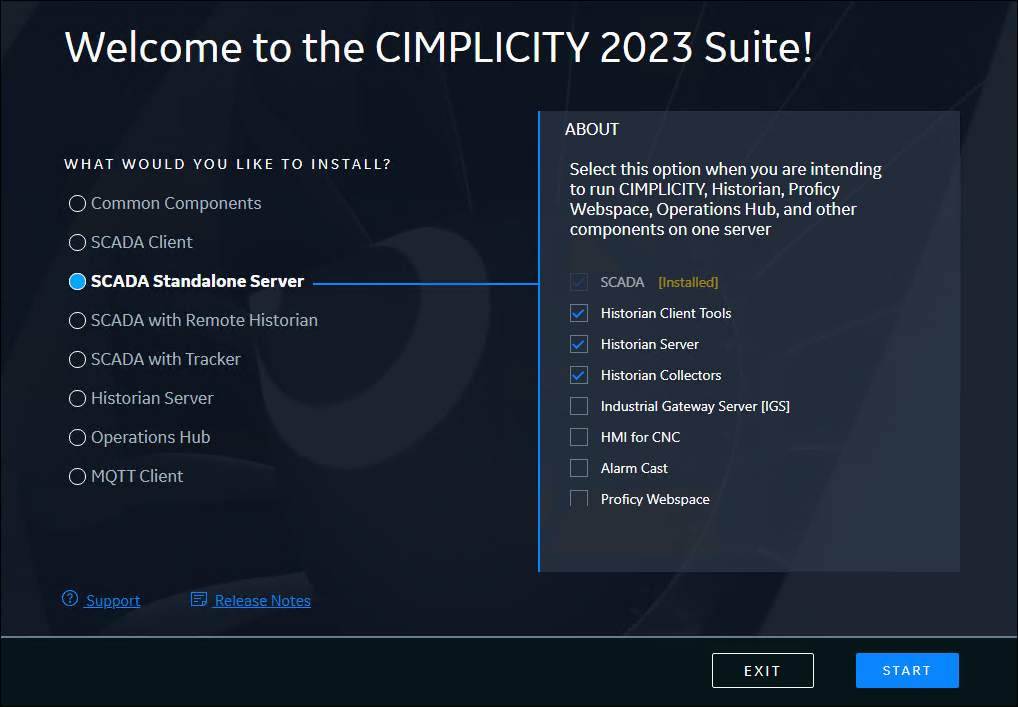Pick SCADA with Remote Historian option
The height and width of the screenshot is (707, 1018).
77,320
